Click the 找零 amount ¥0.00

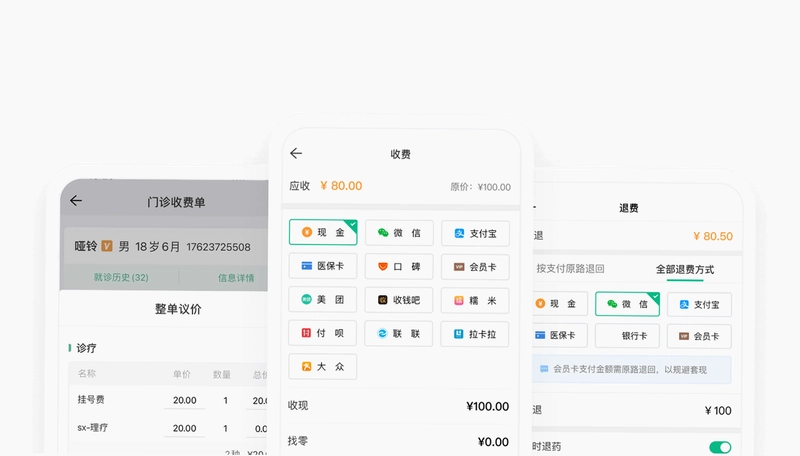click(493, 442)
